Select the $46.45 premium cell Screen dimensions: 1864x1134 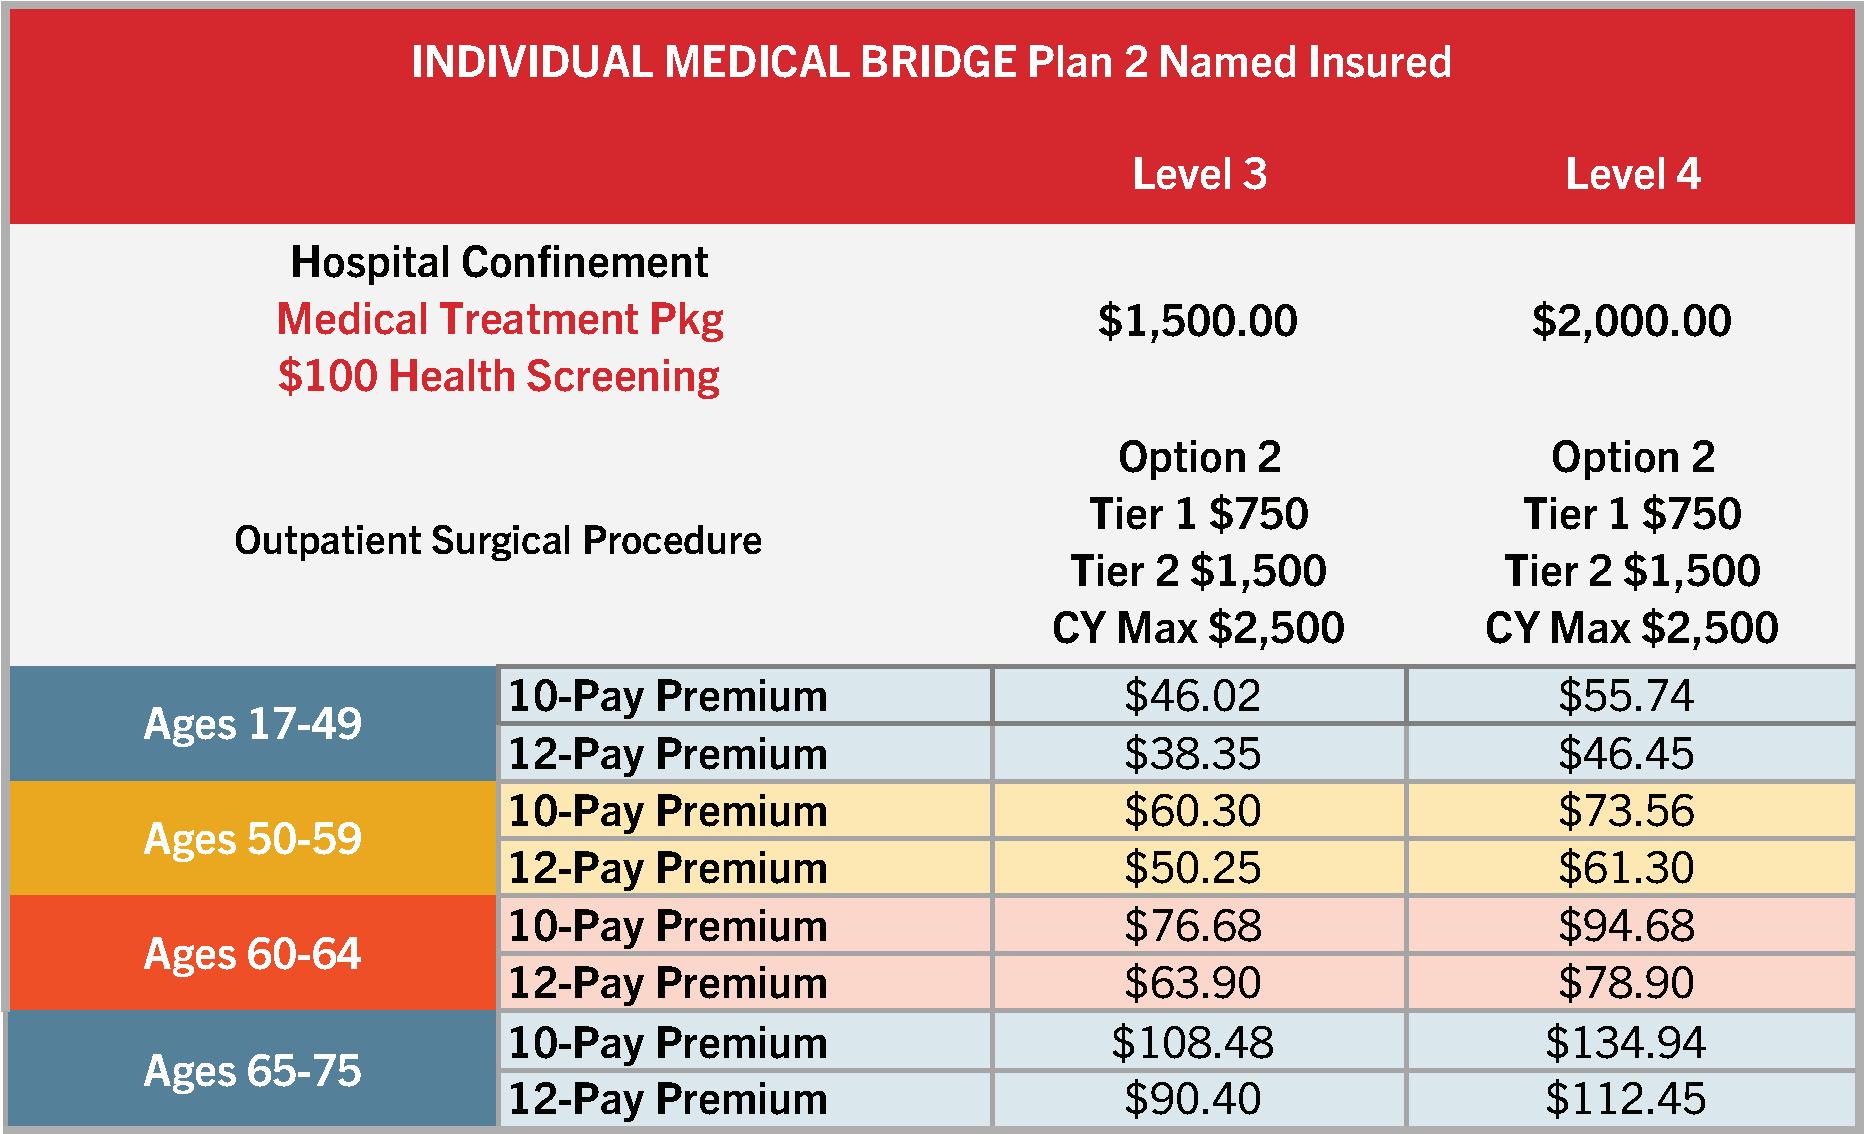1626,753
